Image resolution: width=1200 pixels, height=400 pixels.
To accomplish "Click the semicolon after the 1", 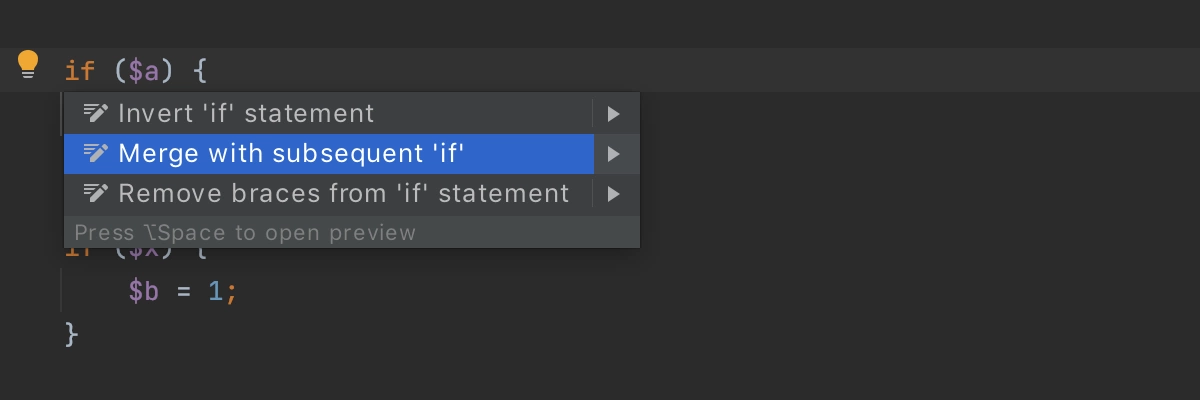I will pos(231,294).
